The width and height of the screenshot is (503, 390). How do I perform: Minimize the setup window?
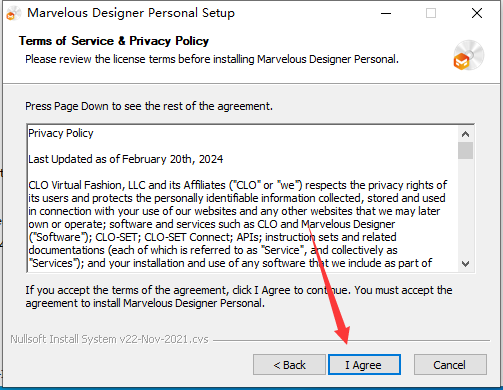386,14
